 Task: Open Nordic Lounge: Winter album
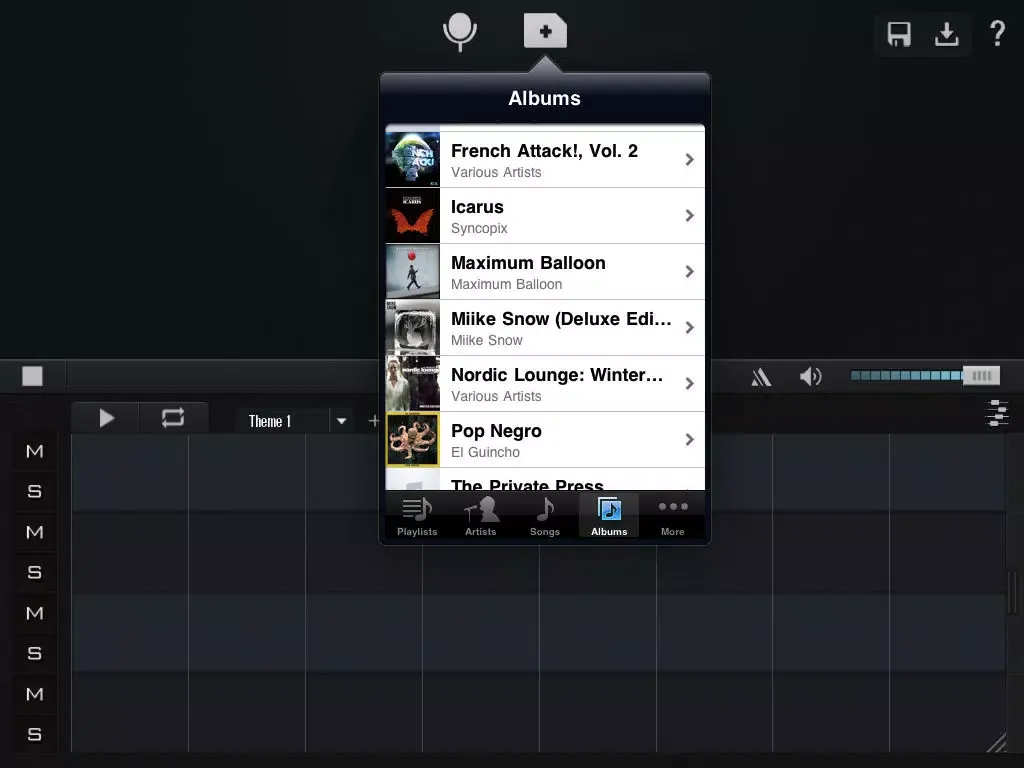tap(545, 384)
